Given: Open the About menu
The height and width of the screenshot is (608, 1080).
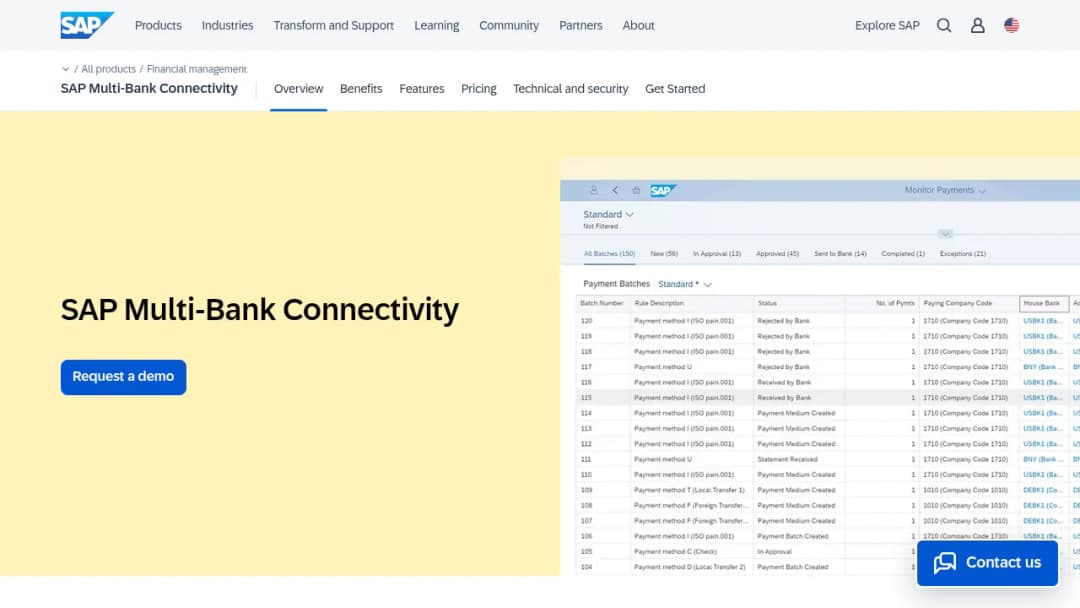Looking at the screenshot, I should [x=638, y=25].
